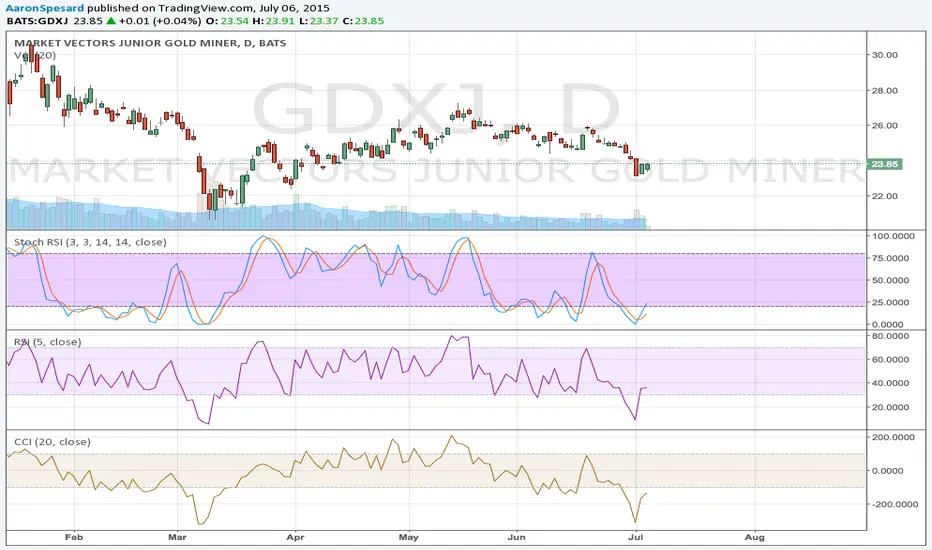Click the 200.0000 CCI axis label
The image size is (932, 550).
[x=893, y=437]
